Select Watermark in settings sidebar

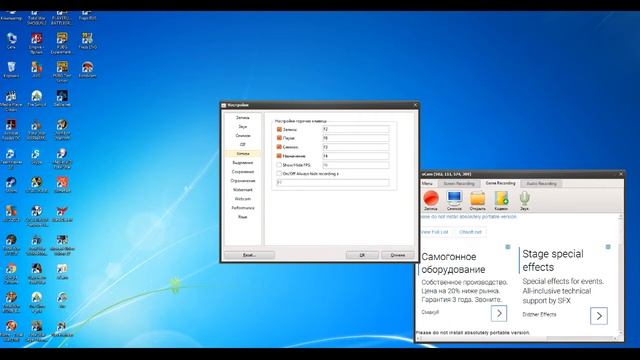click(242, 190)
